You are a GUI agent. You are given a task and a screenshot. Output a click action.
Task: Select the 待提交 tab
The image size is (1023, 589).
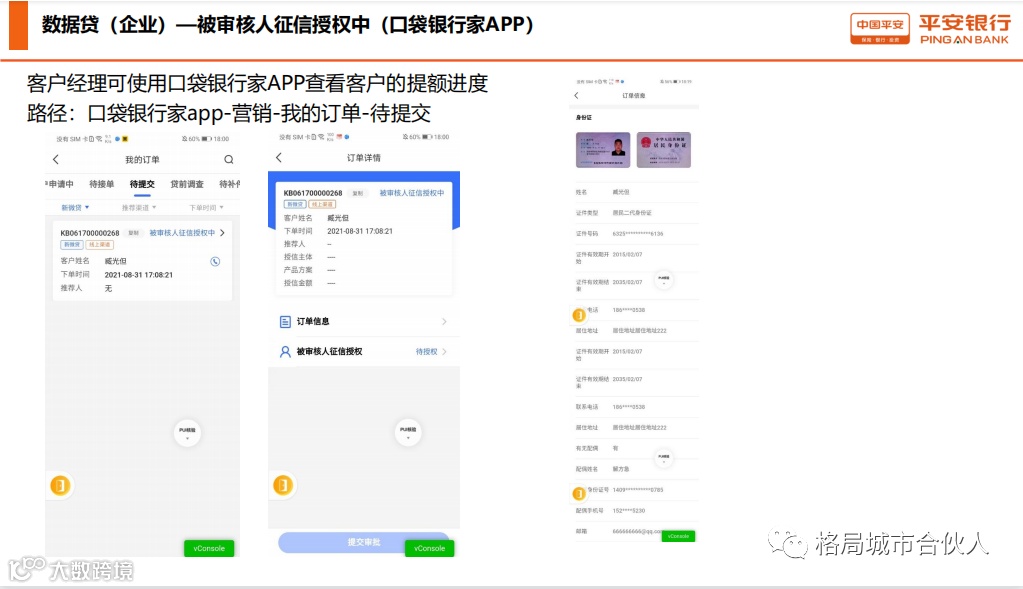142,185
